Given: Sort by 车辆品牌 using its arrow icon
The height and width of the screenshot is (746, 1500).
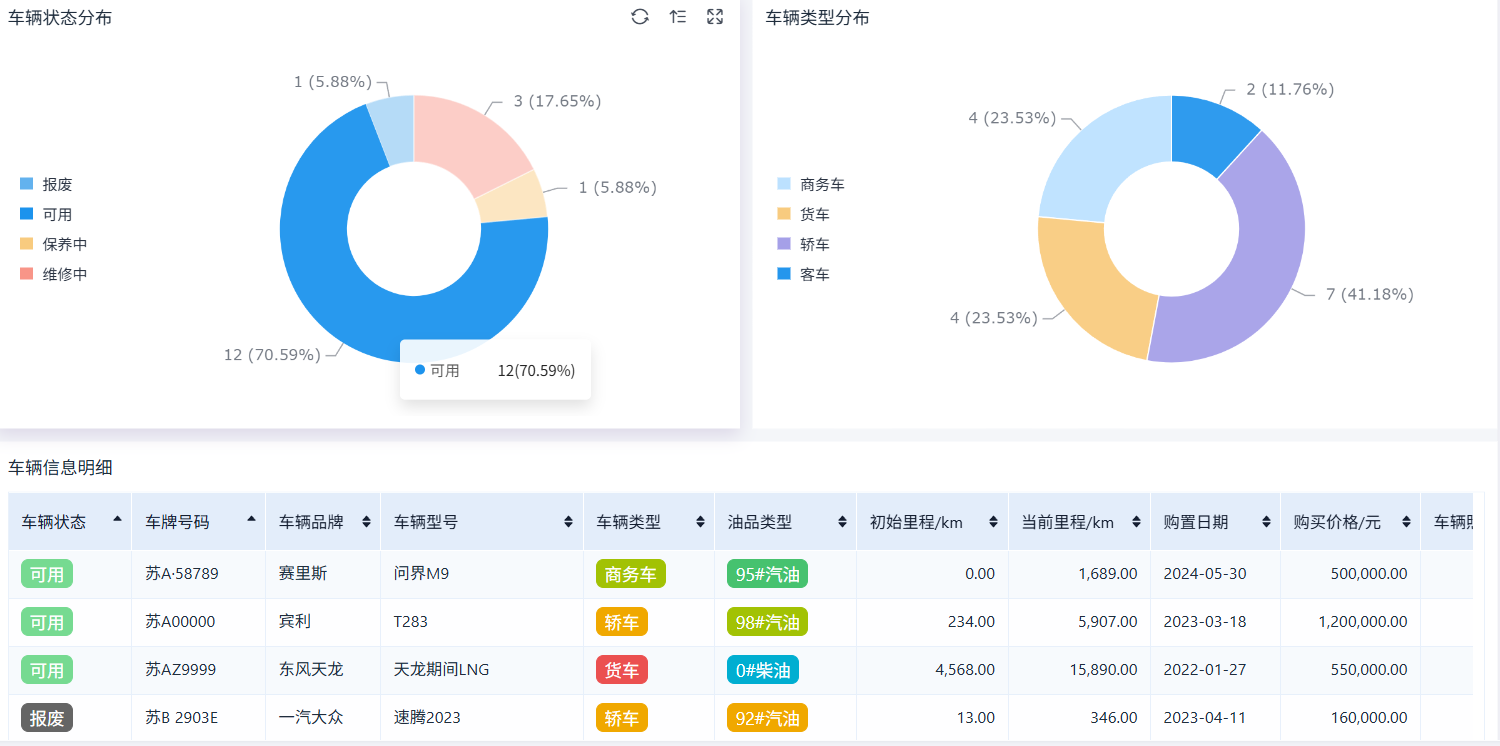Looking at the screenshot, I should pos(366,522).
